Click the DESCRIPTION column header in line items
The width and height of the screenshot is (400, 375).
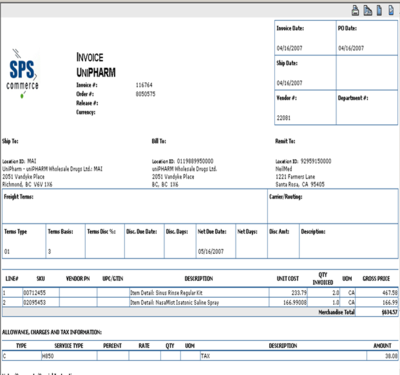[x=199, y=278]
